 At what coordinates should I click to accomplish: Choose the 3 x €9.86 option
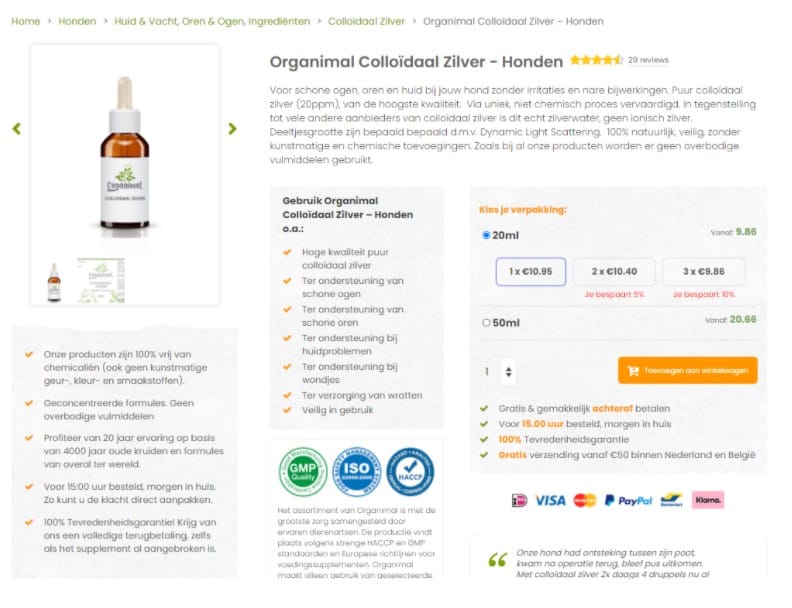704,272
